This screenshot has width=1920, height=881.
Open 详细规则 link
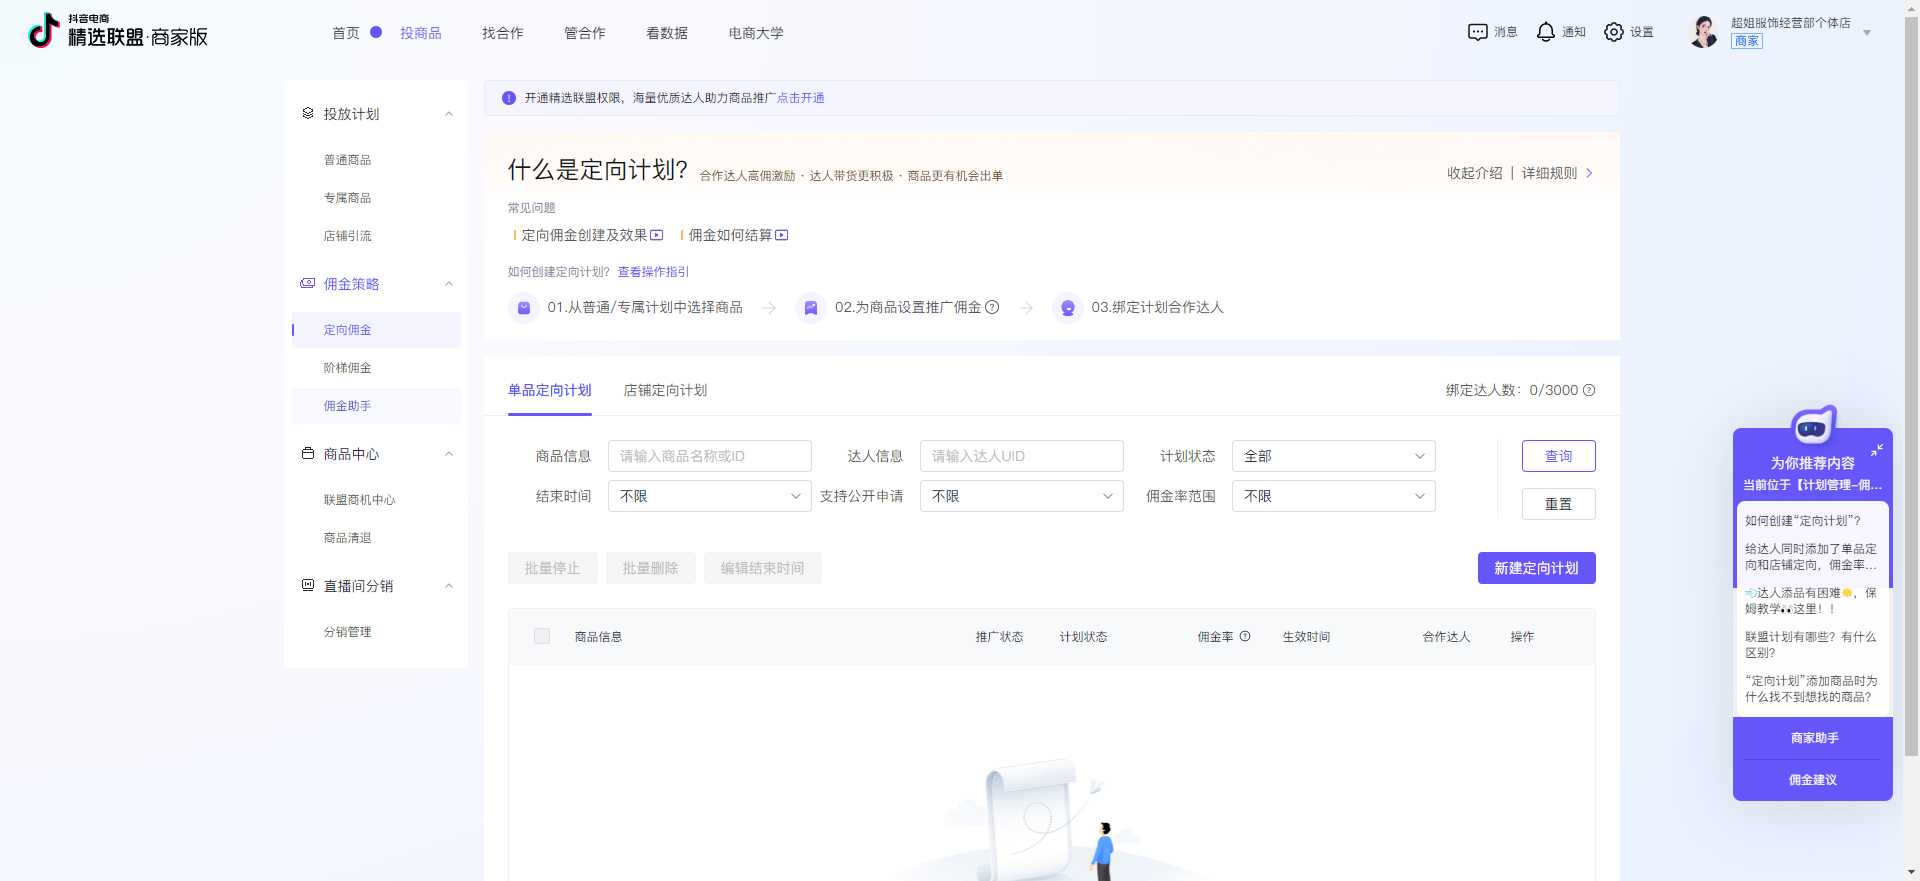coord(1557,173)
